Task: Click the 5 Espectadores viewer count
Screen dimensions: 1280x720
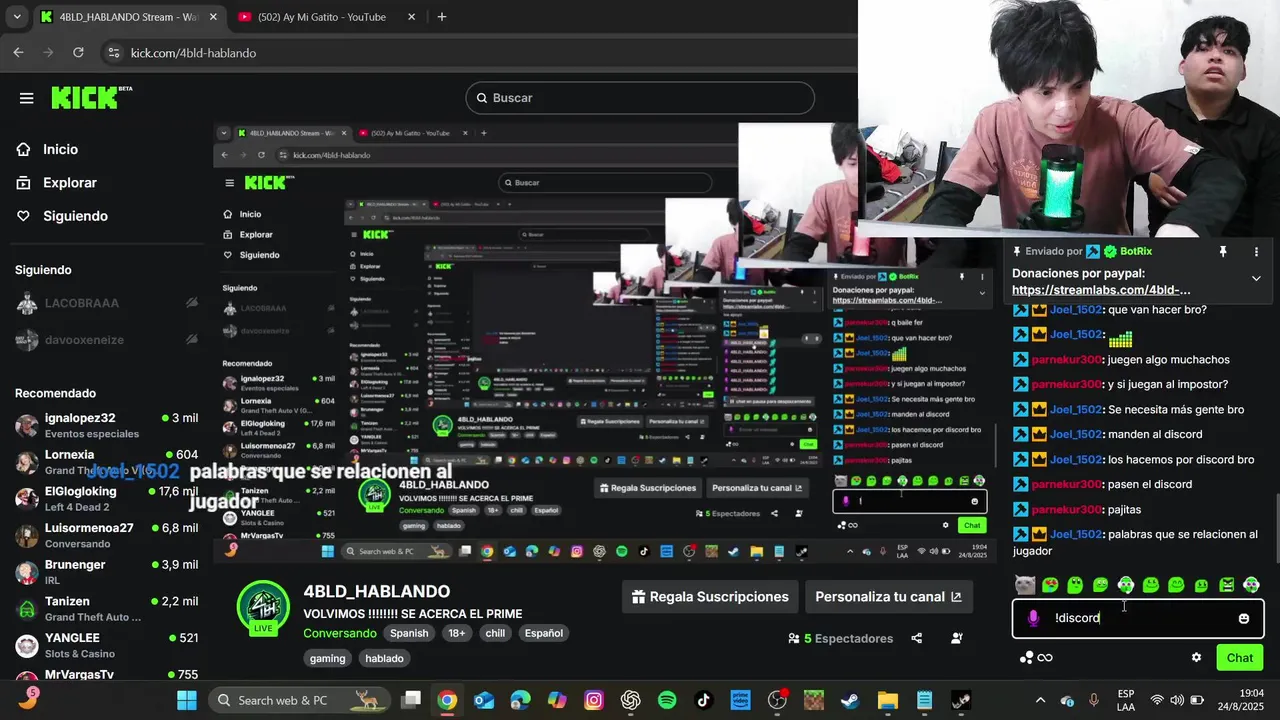Action: tap(841, 638)
